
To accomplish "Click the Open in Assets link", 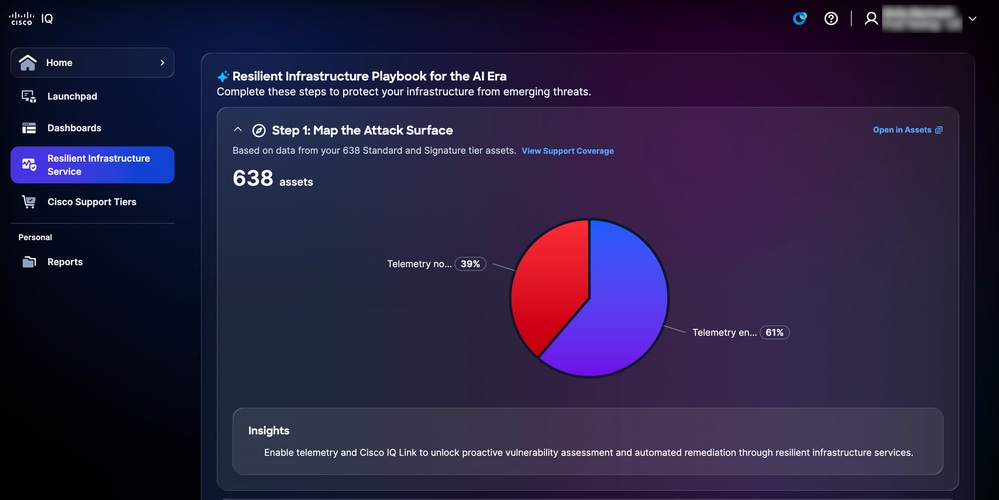I will pos(907,130).
